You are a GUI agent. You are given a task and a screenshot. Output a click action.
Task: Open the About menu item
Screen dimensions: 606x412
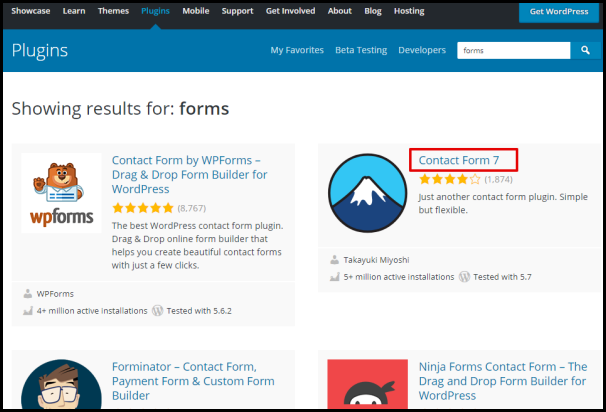340,11
